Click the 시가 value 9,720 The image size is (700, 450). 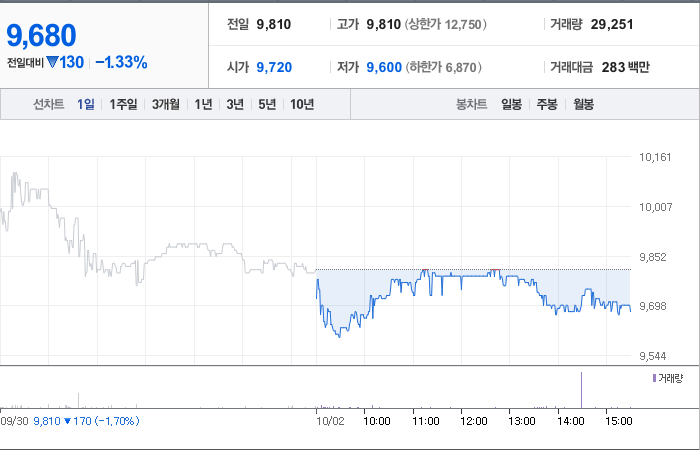pos(274,67)
